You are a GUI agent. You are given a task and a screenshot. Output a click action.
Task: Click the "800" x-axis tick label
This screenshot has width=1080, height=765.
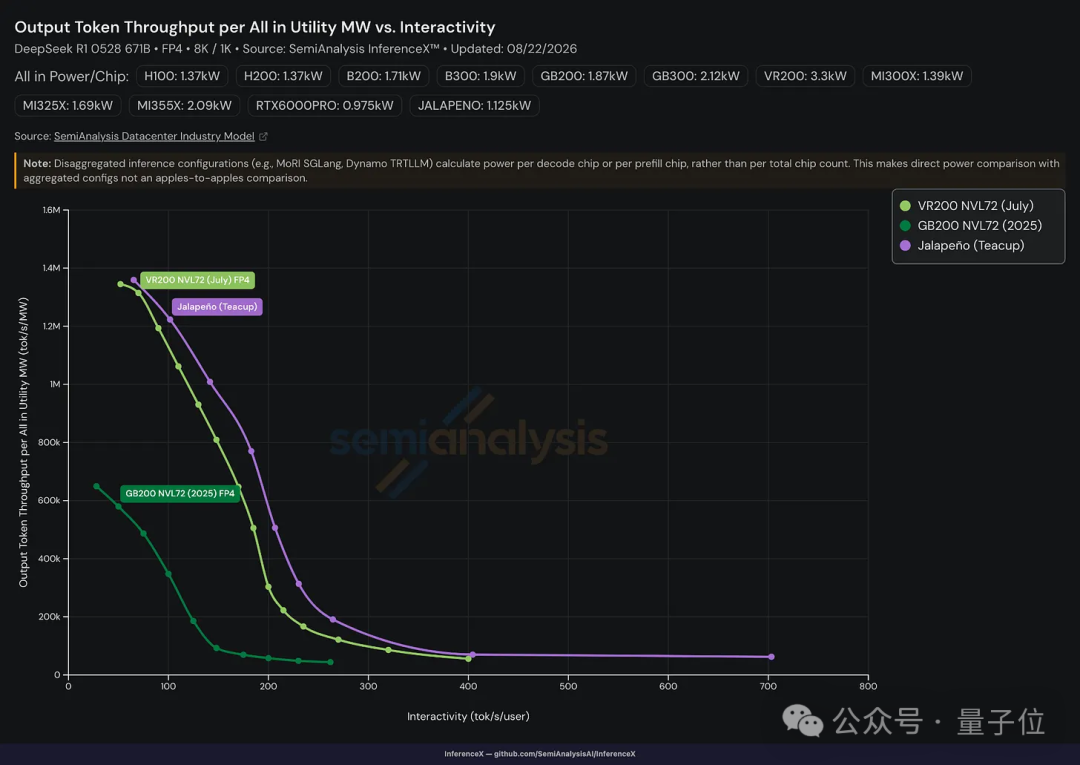868,686
